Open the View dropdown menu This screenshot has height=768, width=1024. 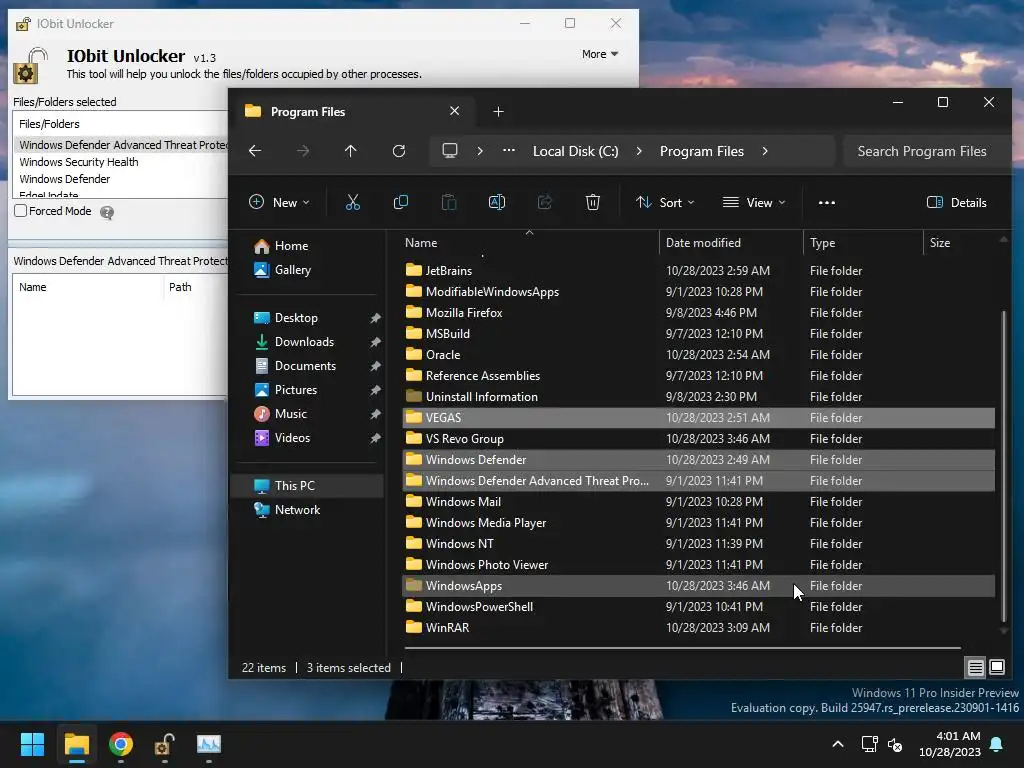tap(754, 202)
